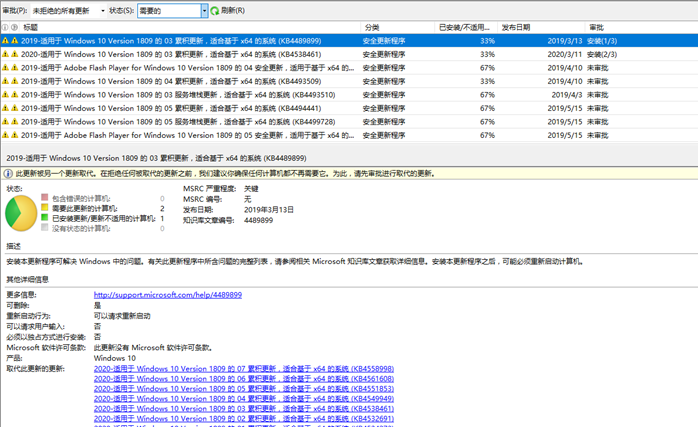
Task: Select the KB4538461 cumulative update row
Action: coord(349,54)
